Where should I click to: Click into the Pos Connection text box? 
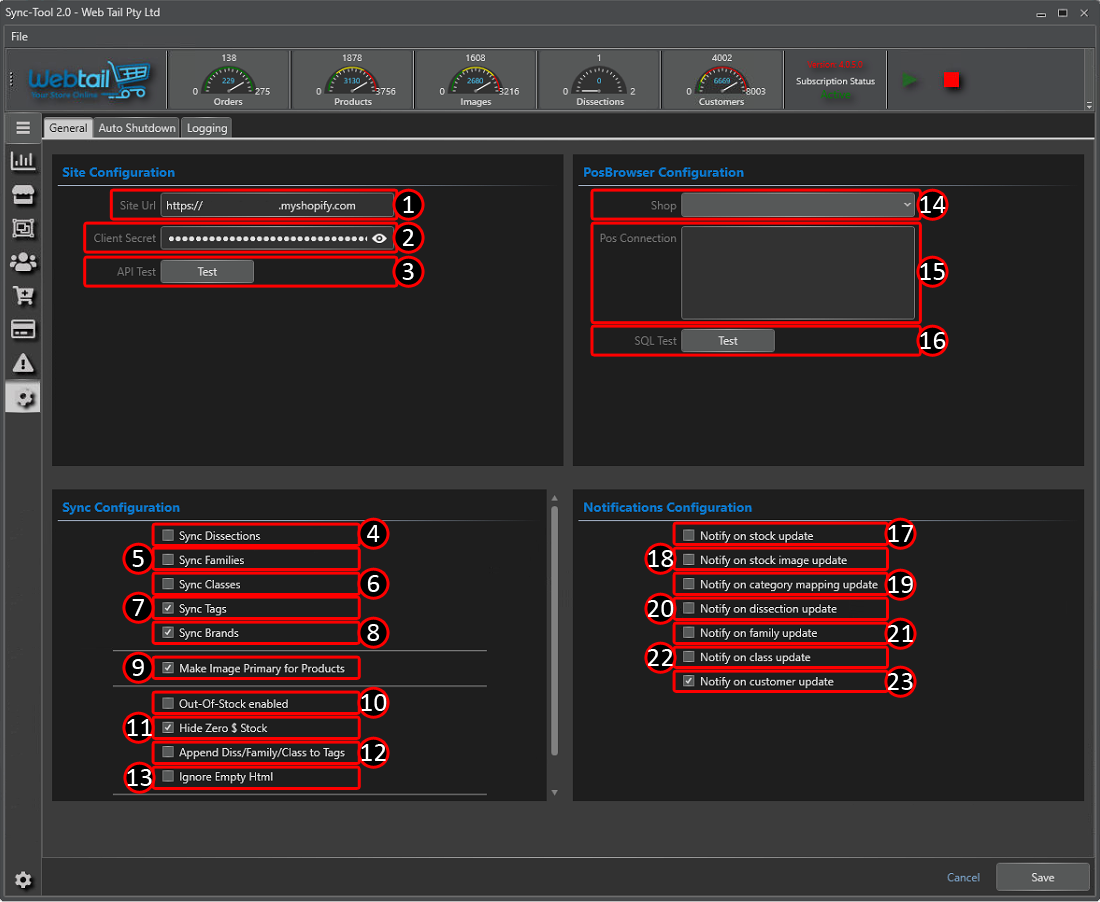click(x=798, y=272)
